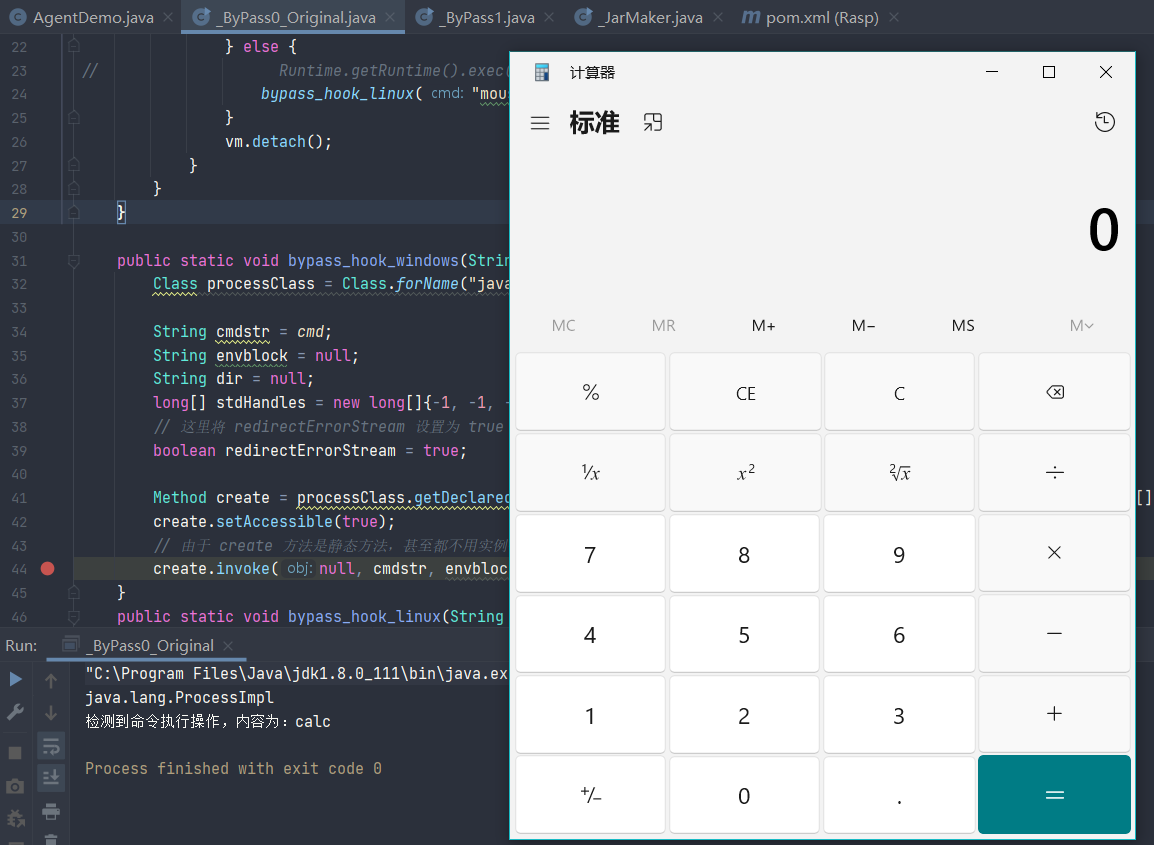Open the calculator history clock icon

coord(1104,123)
